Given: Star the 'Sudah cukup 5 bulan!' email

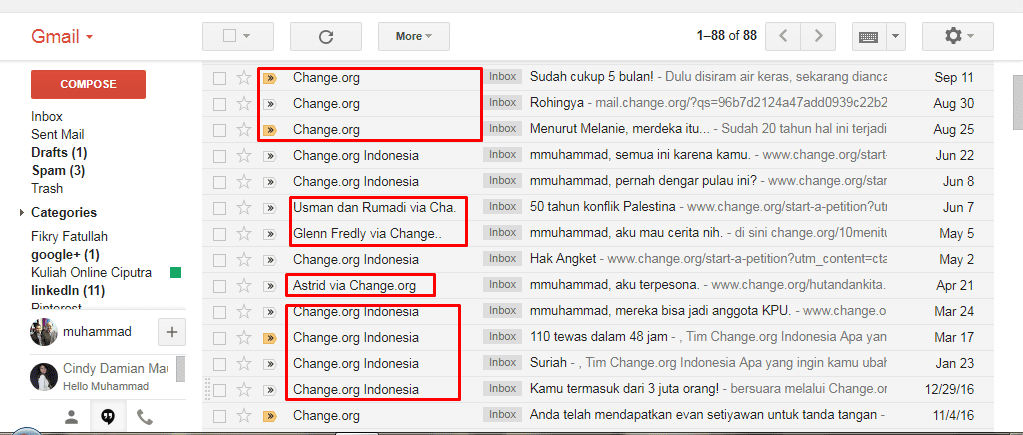Looking at the screenshot, I should point(243,78).
